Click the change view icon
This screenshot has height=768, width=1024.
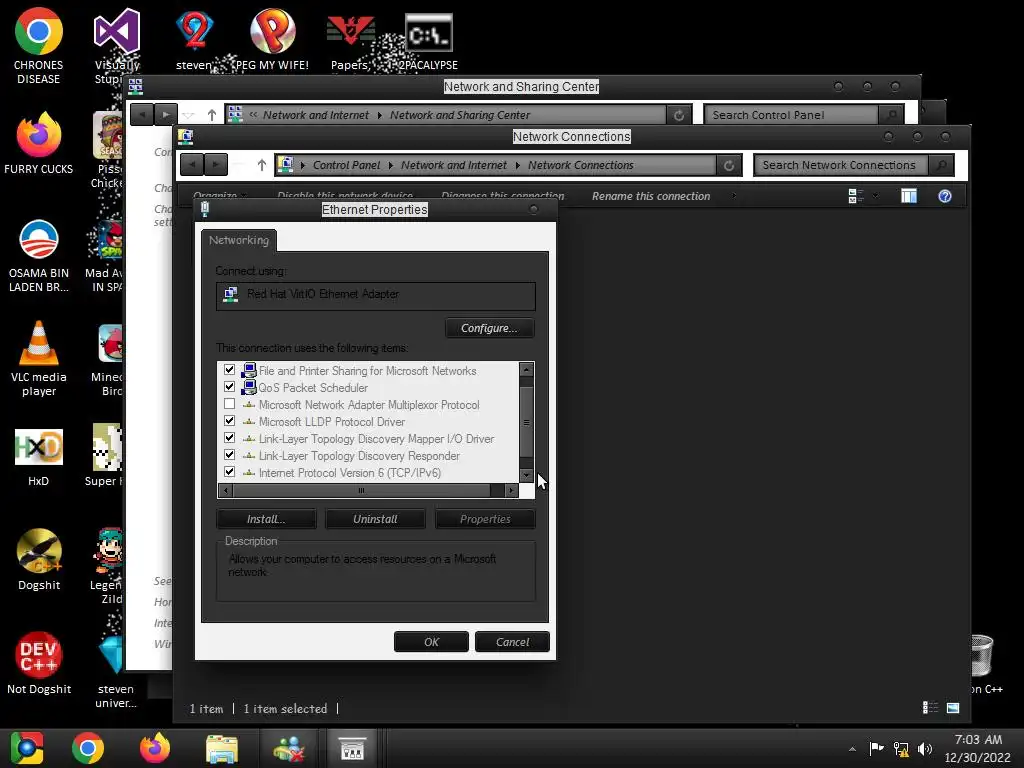[856, 196]
